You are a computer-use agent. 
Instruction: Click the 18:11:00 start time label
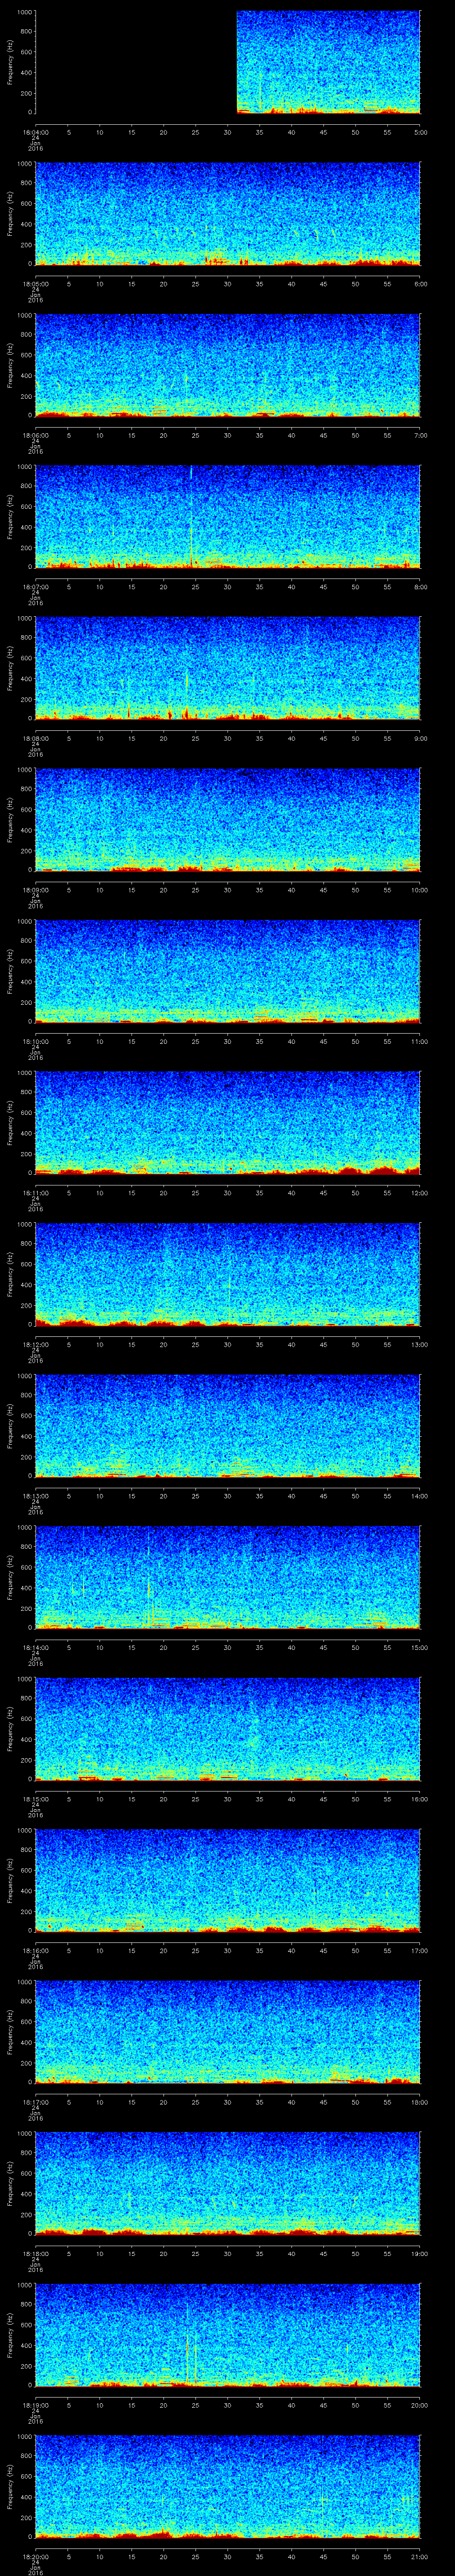35,1192
